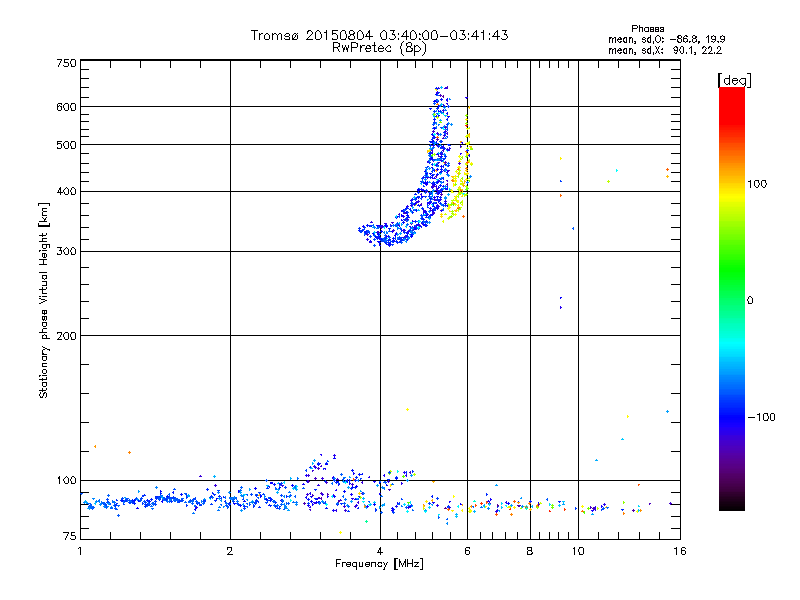The height and width of the screenshot is (600, 800).
Task: Click the x-axis tick label '8'
Action: pyautogui.click(x=530, y=551)
